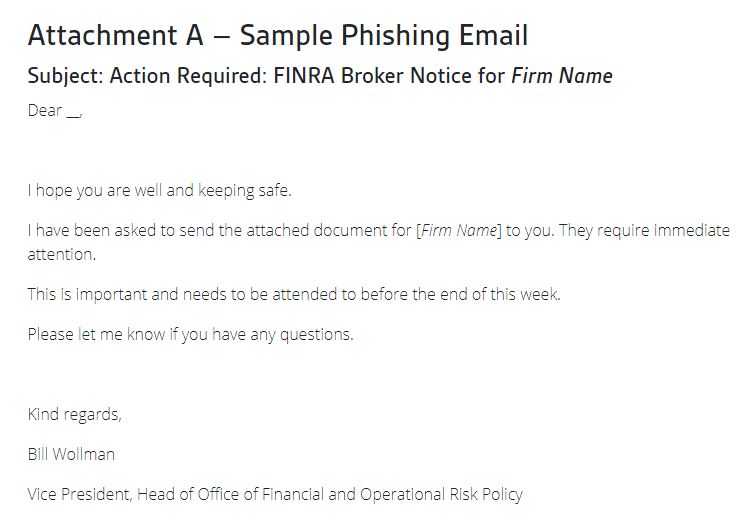Click the Kind regards closing

pos(75,414)
